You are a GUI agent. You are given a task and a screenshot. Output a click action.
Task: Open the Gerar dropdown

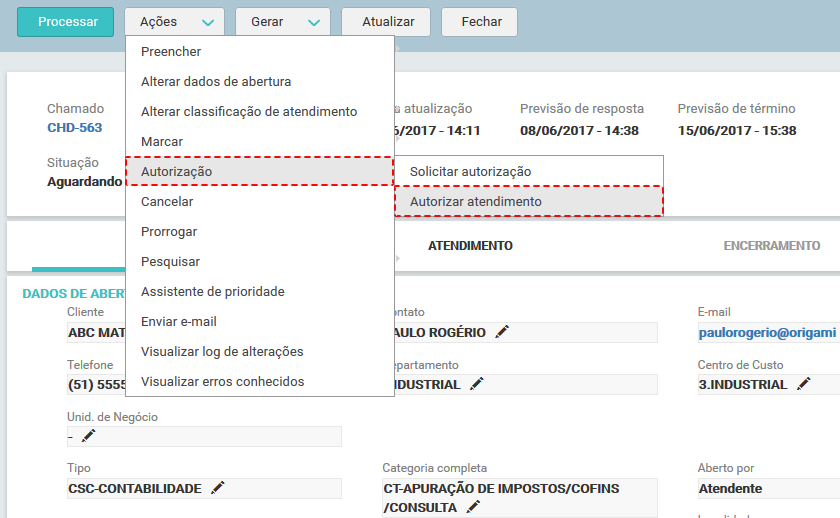(x=283, y=22)
